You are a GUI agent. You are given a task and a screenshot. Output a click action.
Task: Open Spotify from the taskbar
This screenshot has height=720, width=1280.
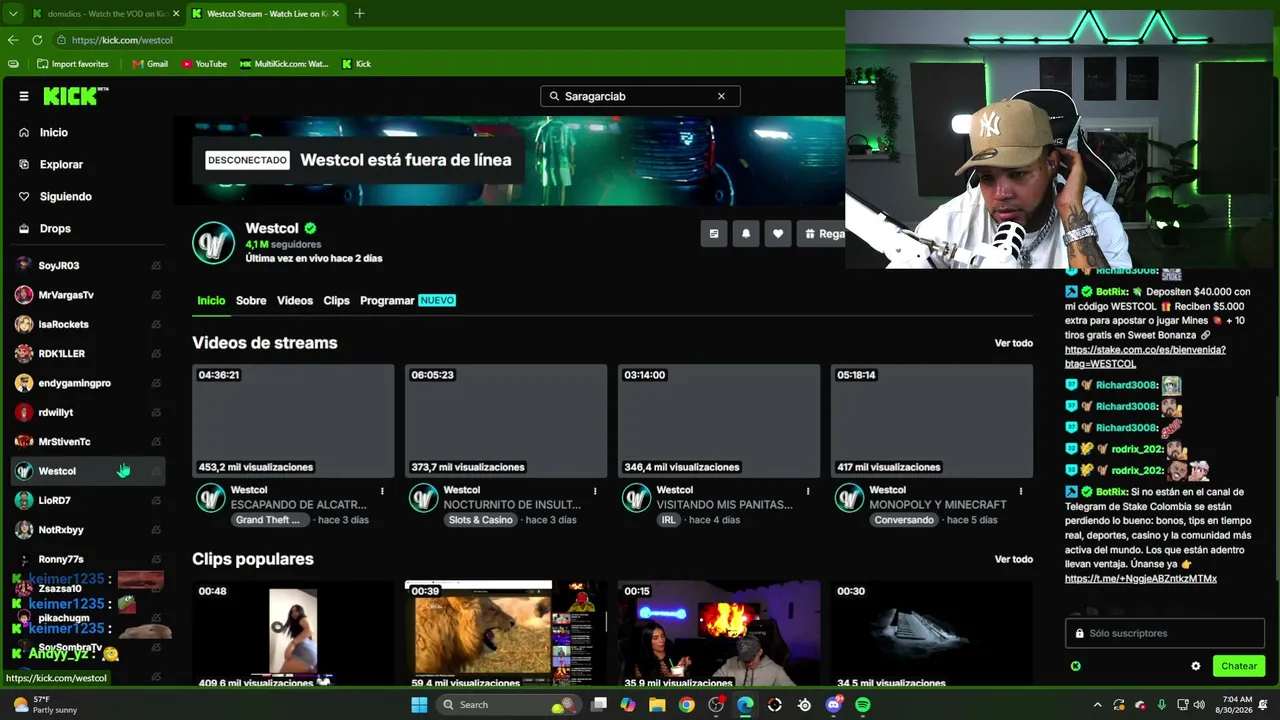pyautogui.click(x=863, y=705)
